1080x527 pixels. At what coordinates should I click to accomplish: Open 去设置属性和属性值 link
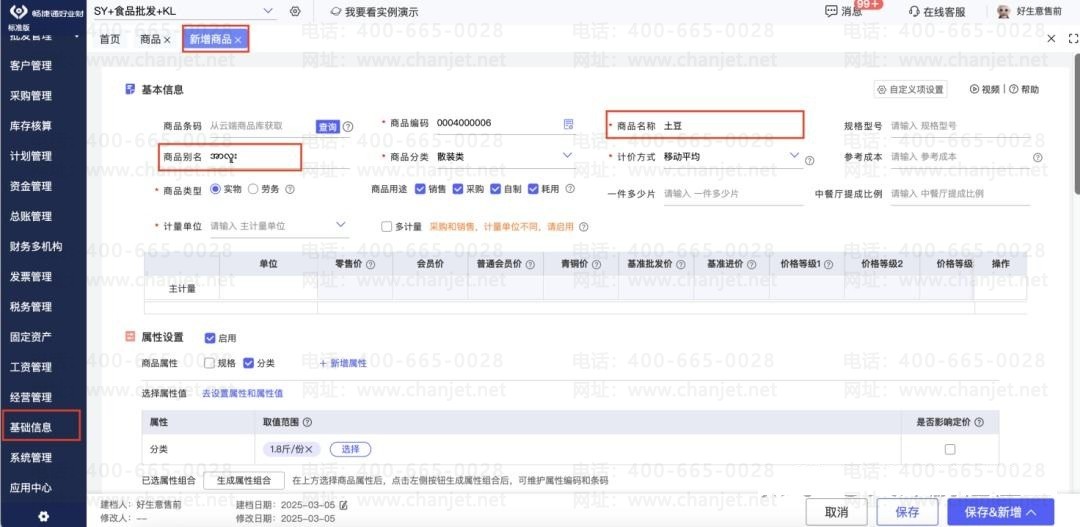click(x=242, y=394)
